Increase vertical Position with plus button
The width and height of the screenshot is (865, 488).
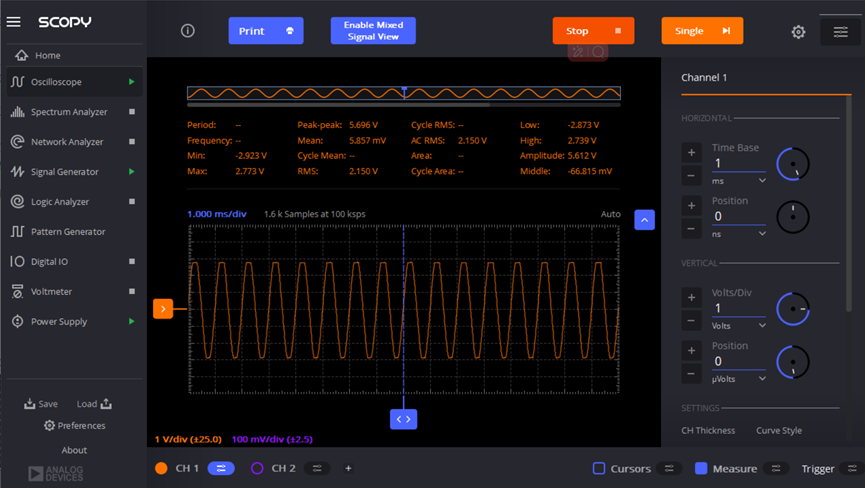coord(691,351)
